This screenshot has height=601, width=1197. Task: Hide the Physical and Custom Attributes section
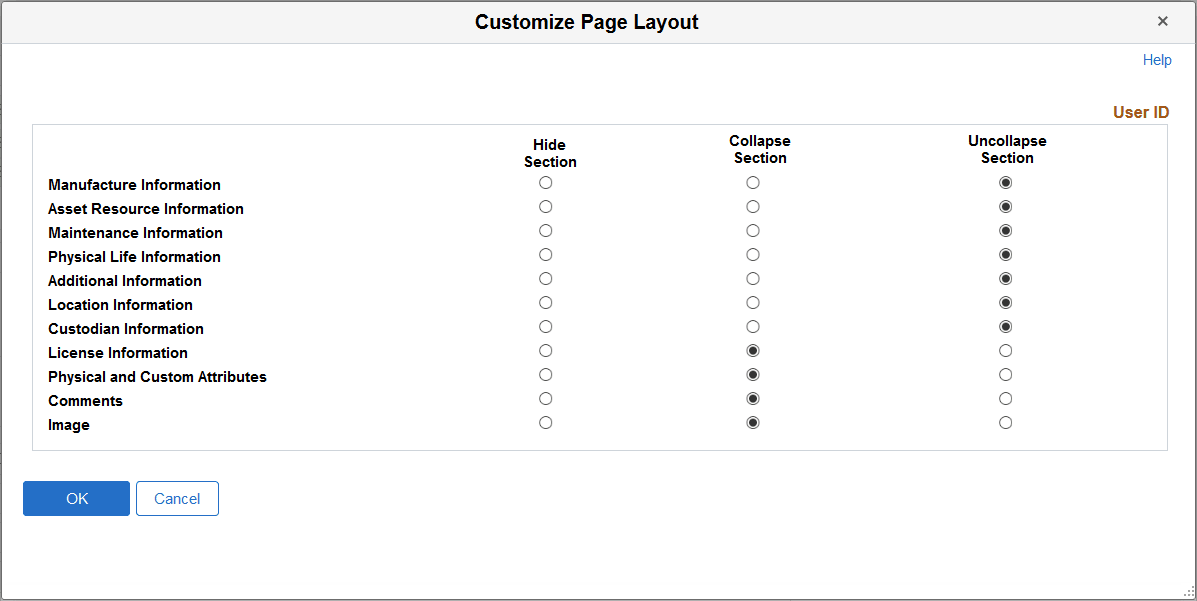(x=545, y=374)
